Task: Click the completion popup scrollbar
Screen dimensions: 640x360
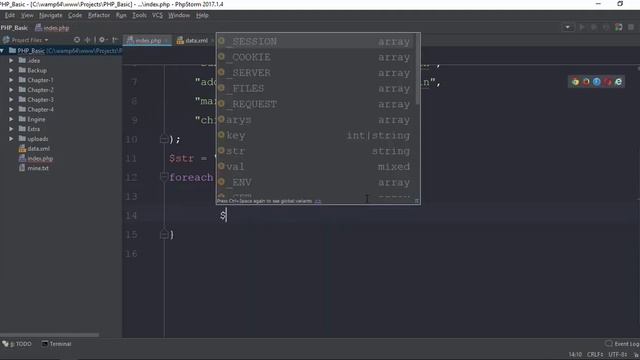Action: 418,69
